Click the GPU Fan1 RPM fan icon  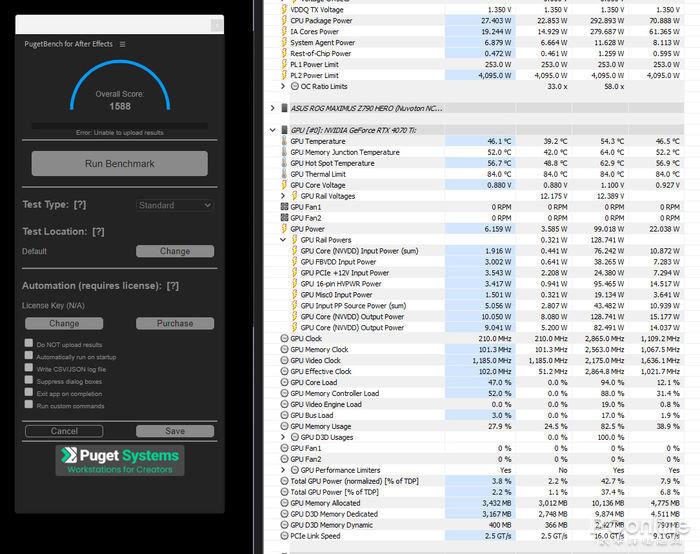(283, 207)
